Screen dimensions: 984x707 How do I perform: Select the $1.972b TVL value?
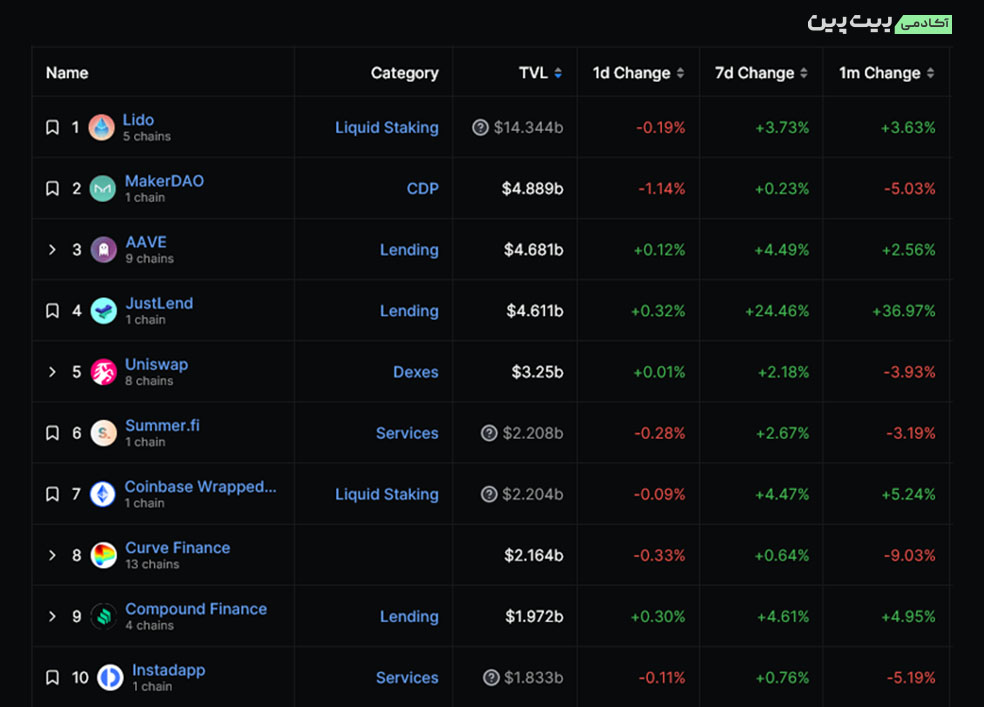pyautogui.click(x=534, y=617)
